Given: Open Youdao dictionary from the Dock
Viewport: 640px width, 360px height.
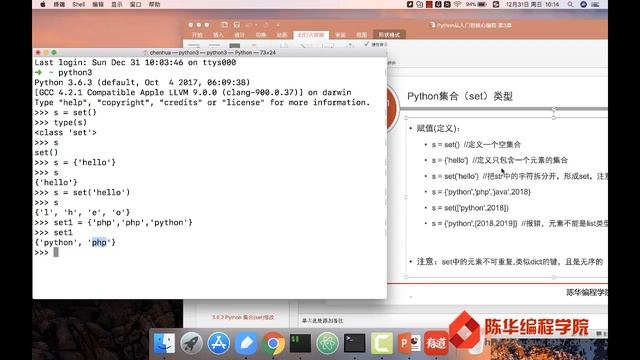Looking at the screenshot, I should (x=436, y=343).
